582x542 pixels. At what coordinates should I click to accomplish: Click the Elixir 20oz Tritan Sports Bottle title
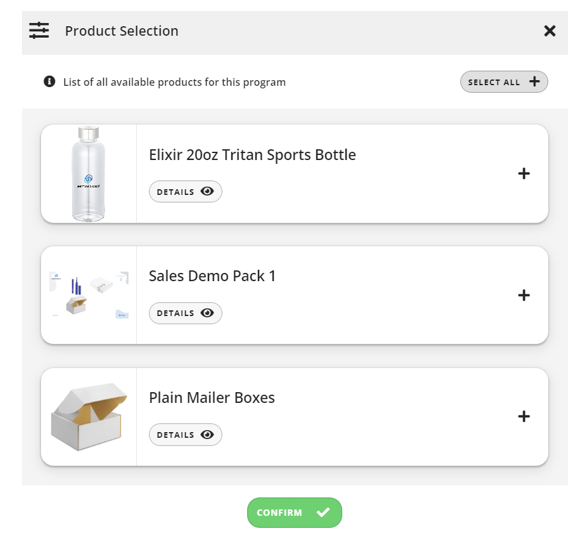click(252, 155)
